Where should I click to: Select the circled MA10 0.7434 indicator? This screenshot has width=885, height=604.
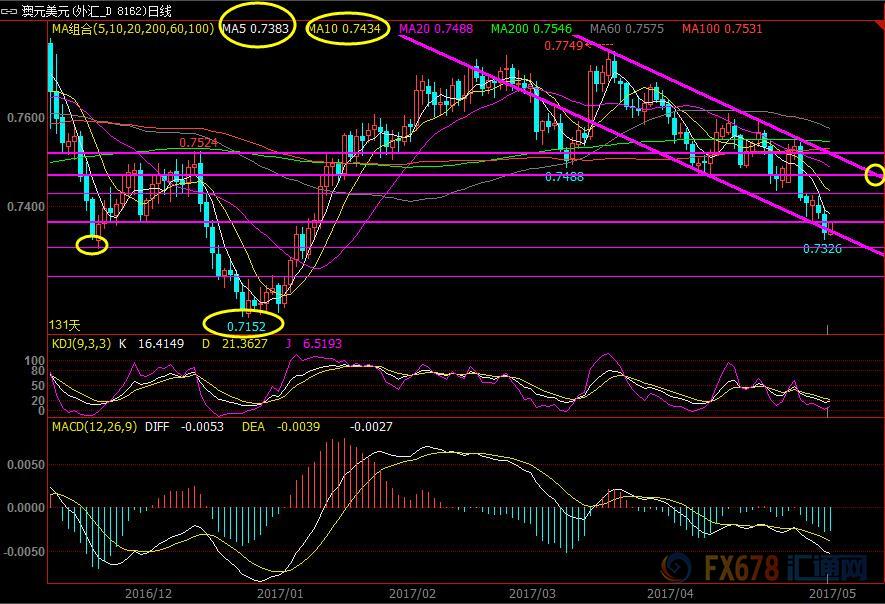coord(344,29)
